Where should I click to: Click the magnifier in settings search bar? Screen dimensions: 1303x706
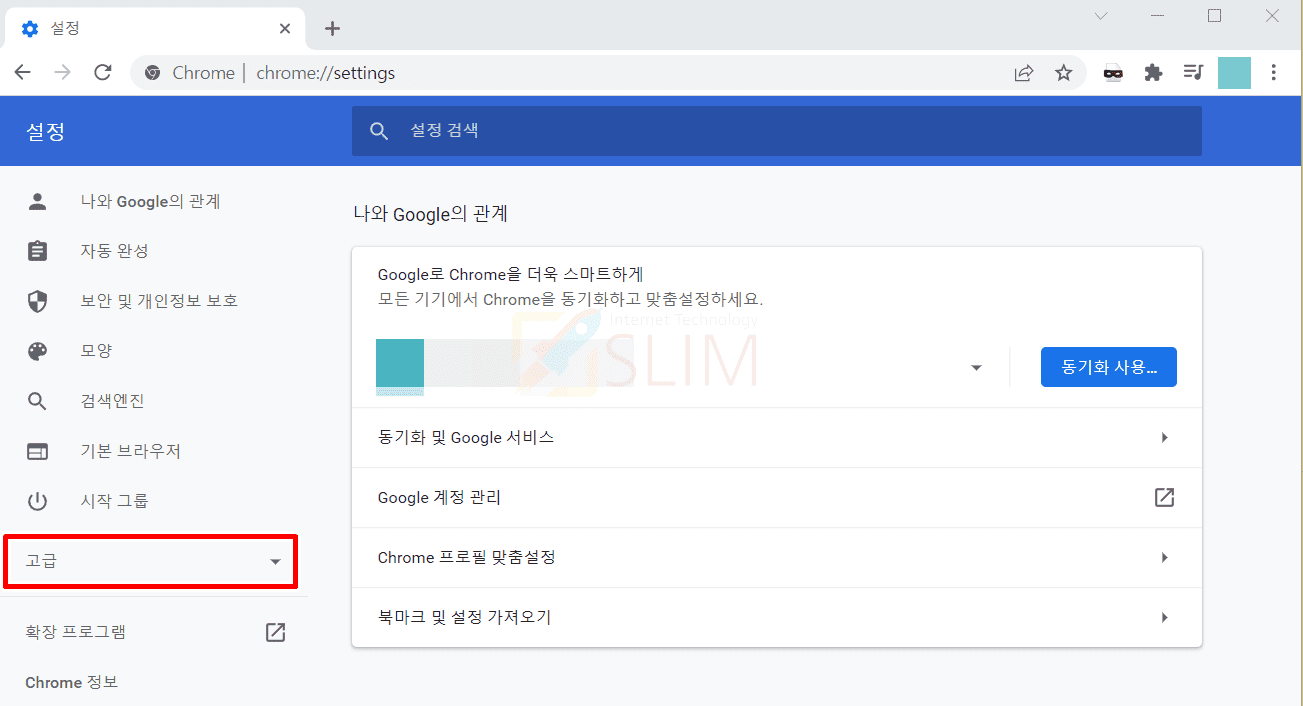click(x=379, y=131)
